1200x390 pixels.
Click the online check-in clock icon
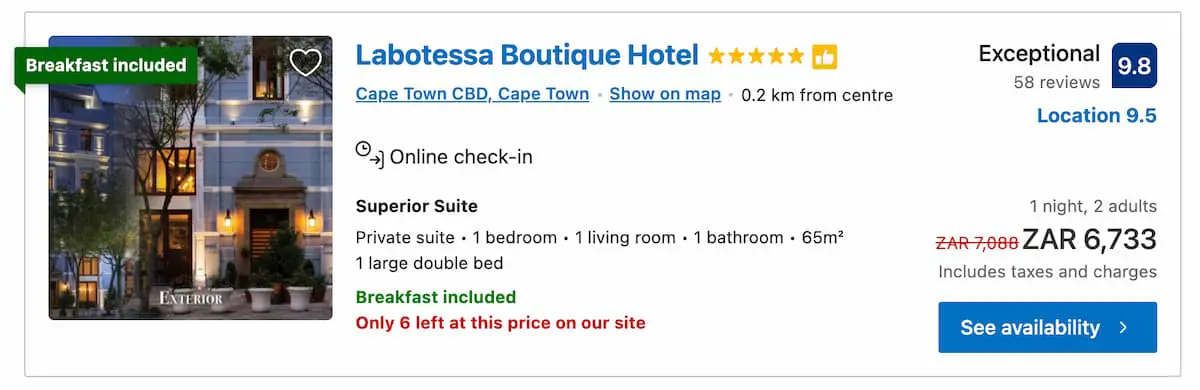coord(369,154)
